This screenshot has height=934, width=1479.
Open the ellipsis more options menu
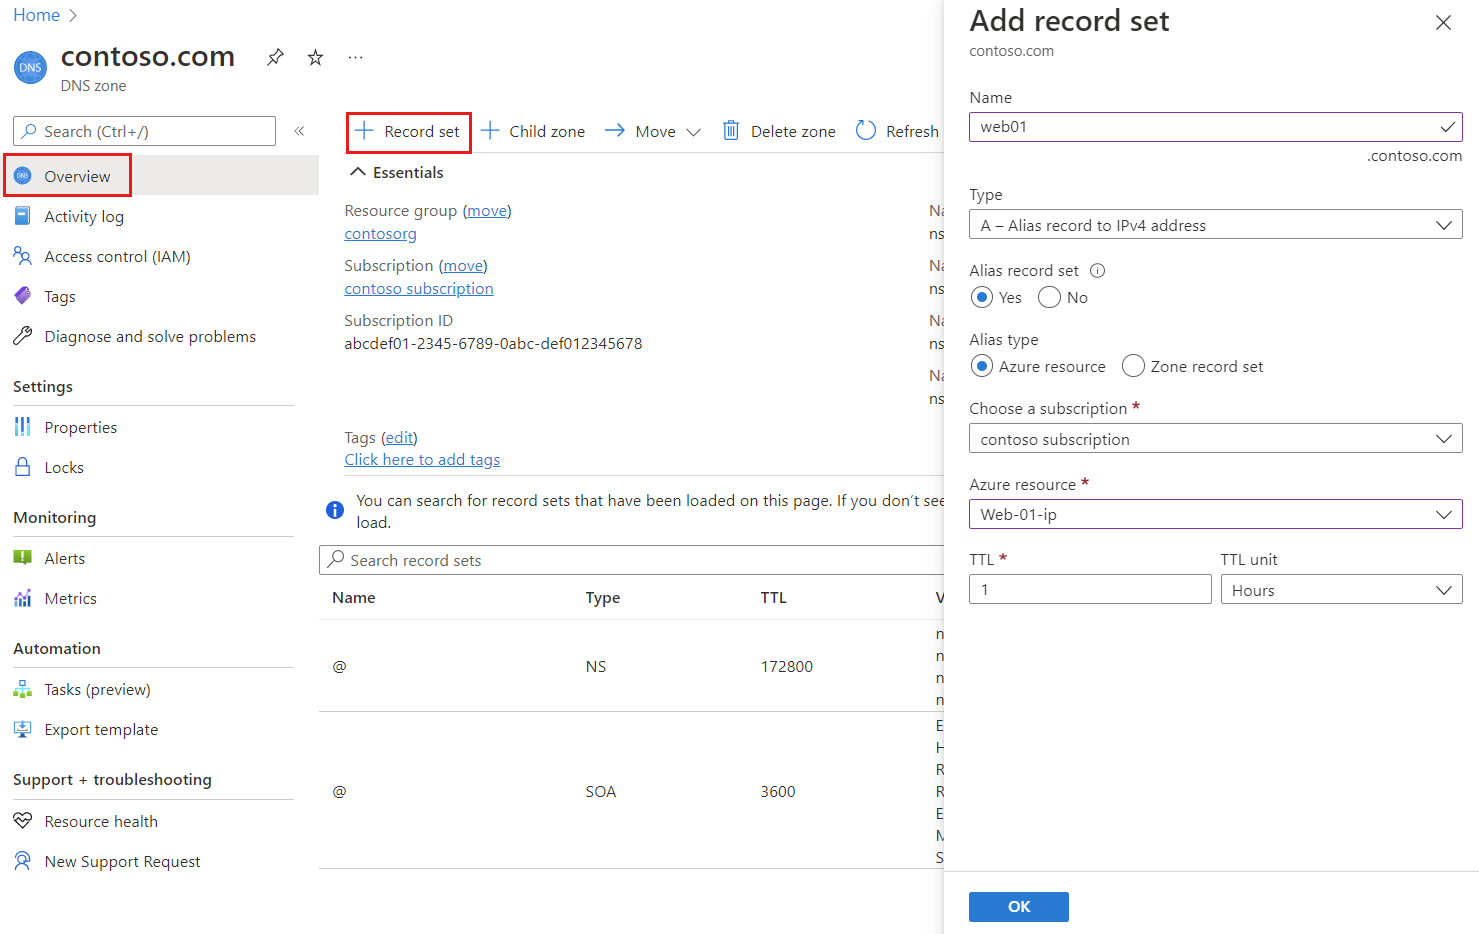(x=355, y=58)
